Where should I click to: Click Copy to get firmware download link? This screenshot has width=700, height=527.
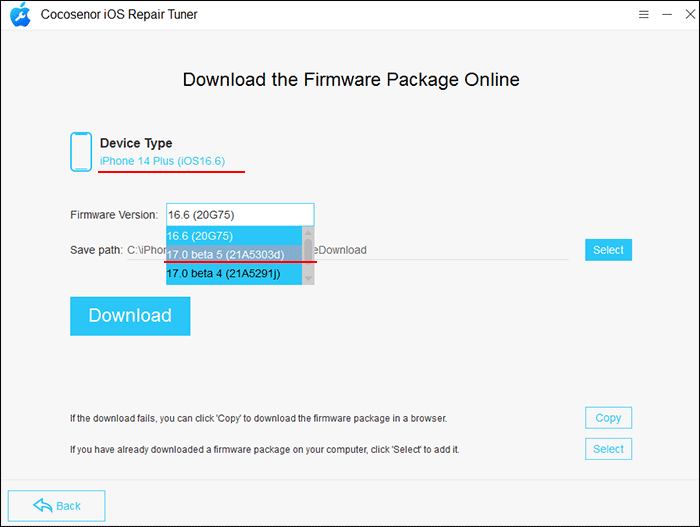[608, 418]
